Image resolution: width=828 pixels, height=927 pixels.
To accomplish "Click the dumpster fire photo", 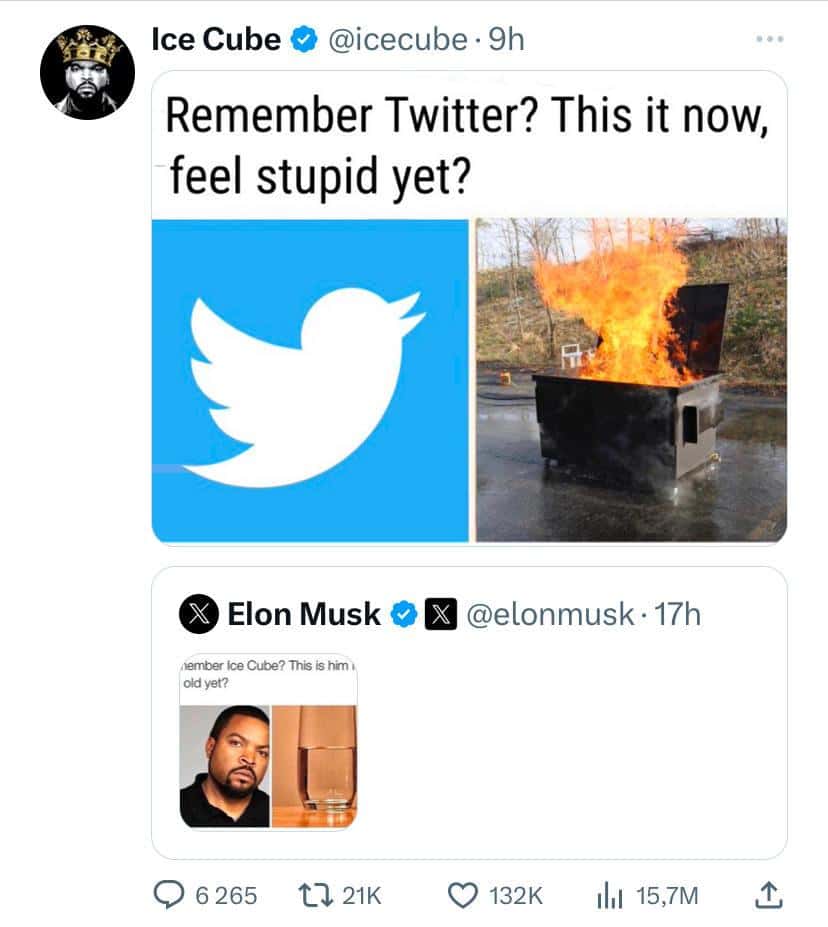I will pyautogui.click(x=630, y=380).
